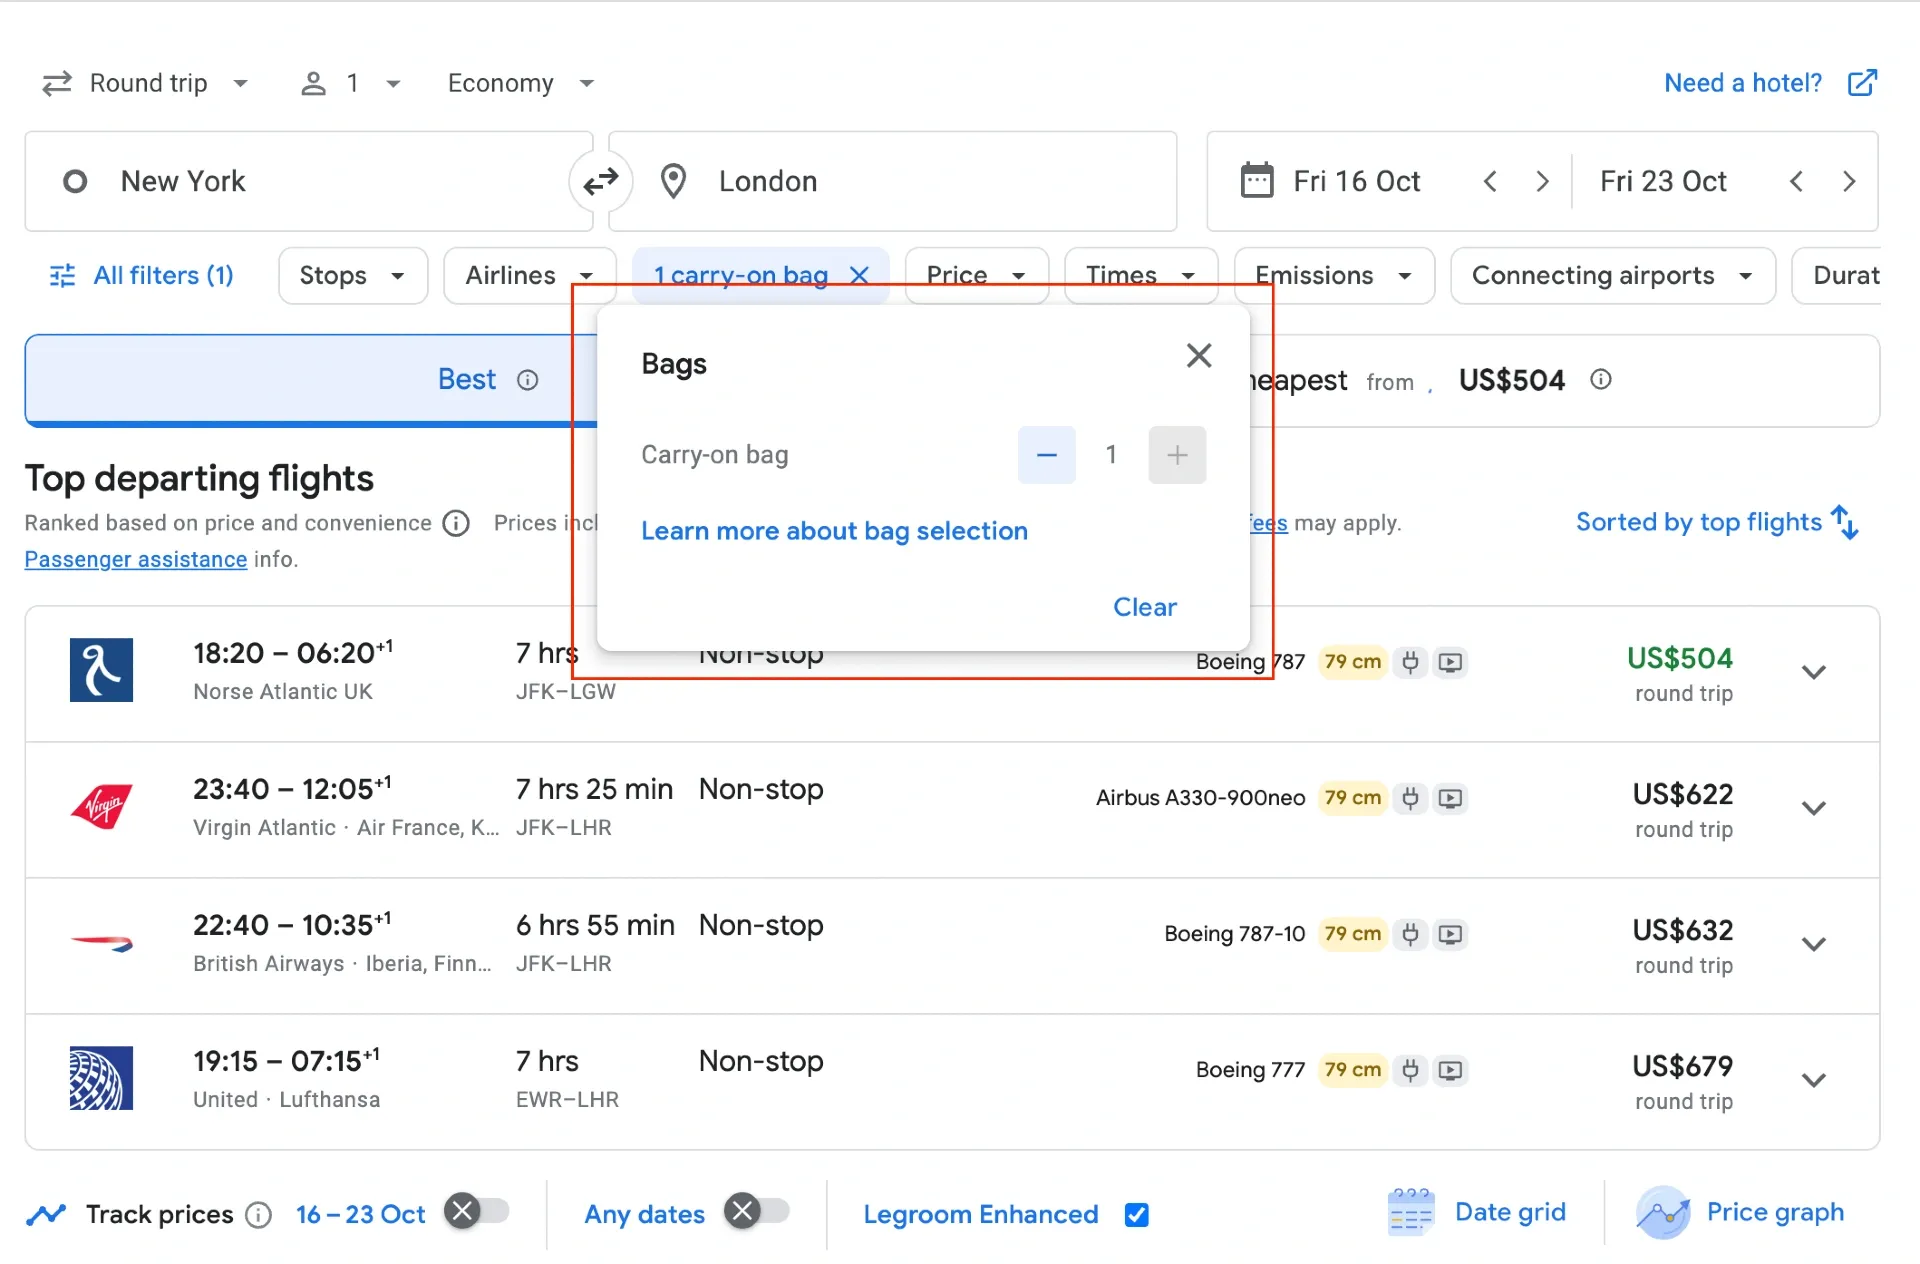Open the Date grid view
The width and height of the screenshot is (1920, 1264).
point(1478,1212)
